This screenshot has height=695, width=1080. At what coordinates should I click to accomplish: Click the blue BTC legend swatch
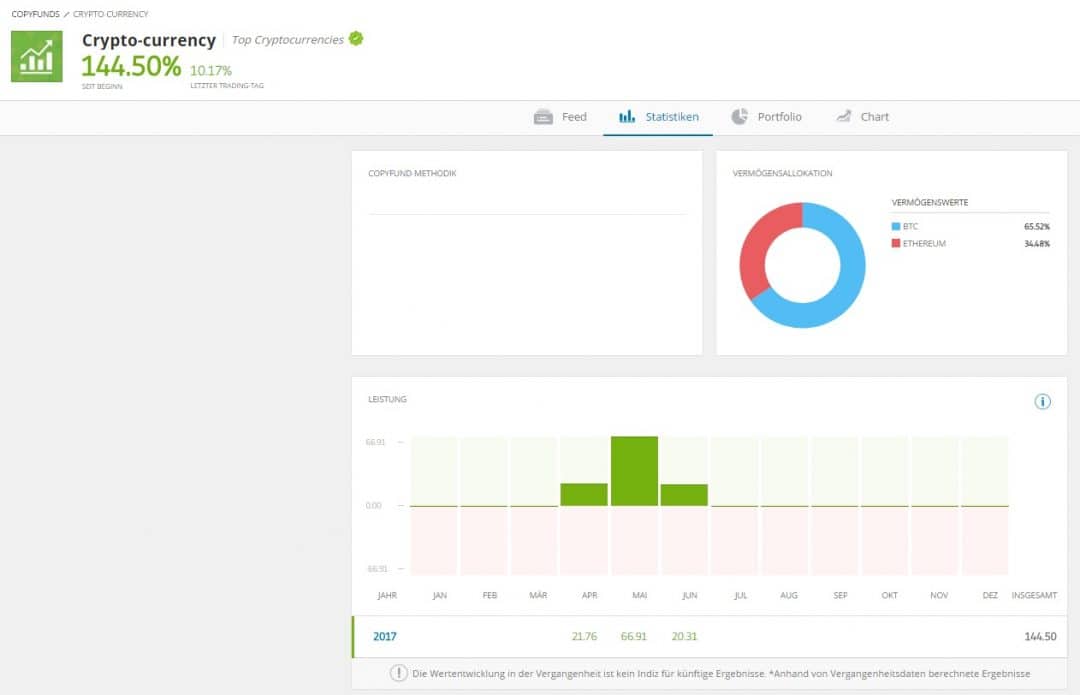coord(895,227)
